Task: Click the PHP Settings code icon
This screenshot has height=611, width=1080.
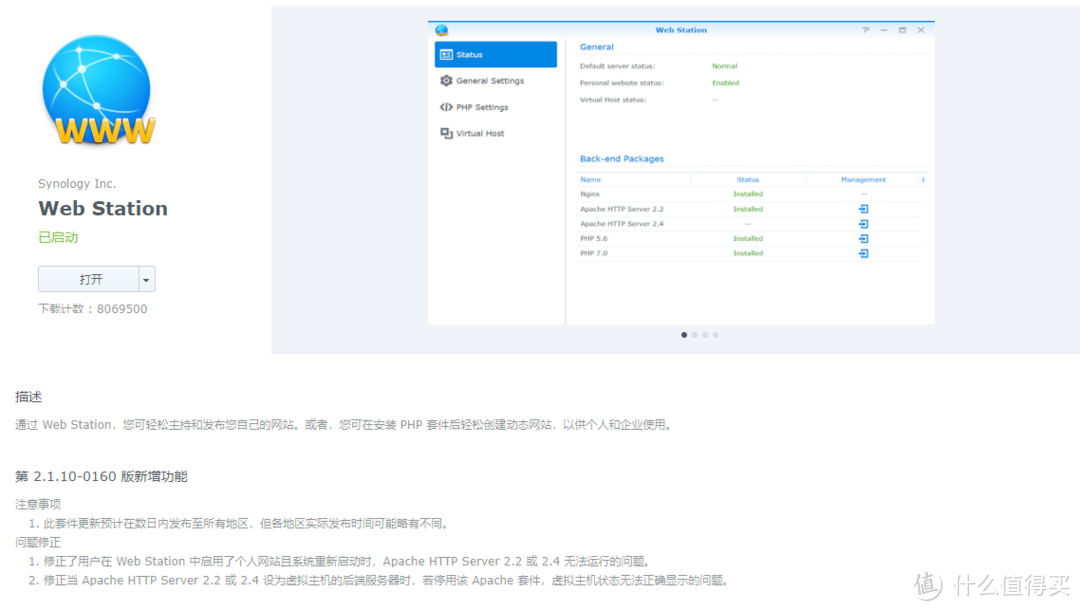Action: click(x=444, y=106)
